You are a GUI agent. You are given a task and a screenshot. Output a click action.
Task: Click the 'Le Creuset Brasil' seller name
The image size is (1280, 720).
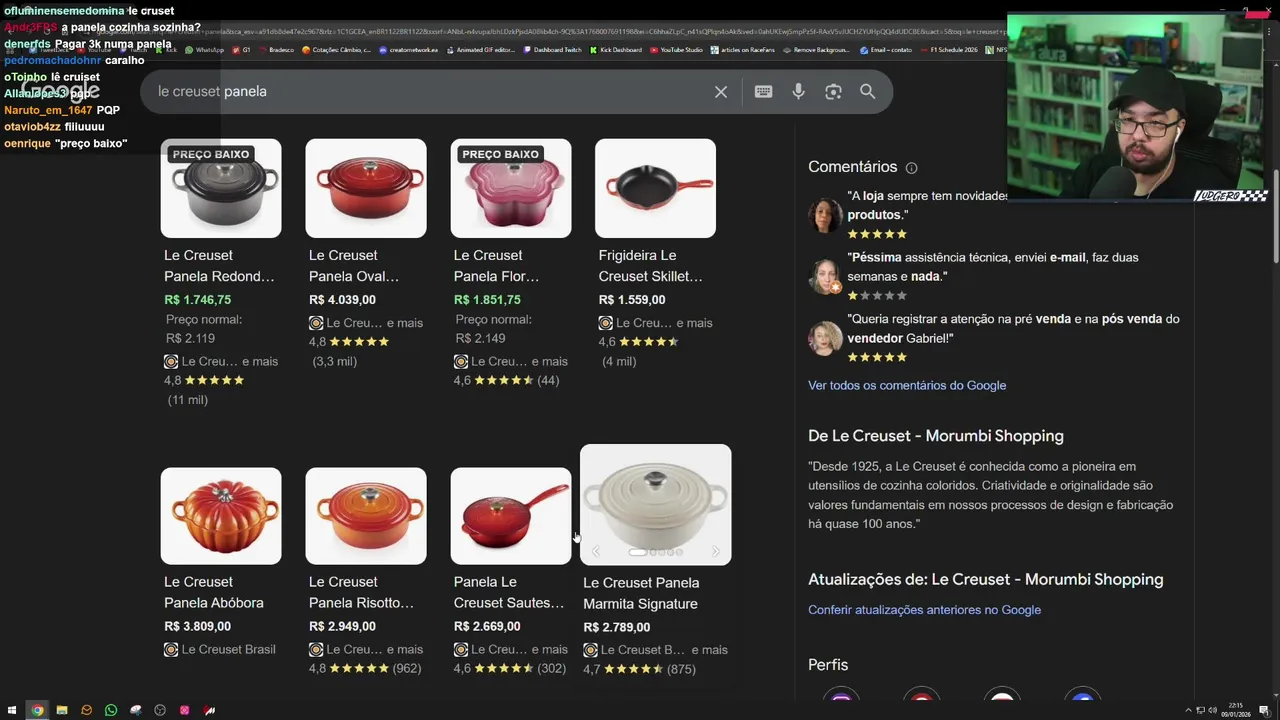(228, 650)
